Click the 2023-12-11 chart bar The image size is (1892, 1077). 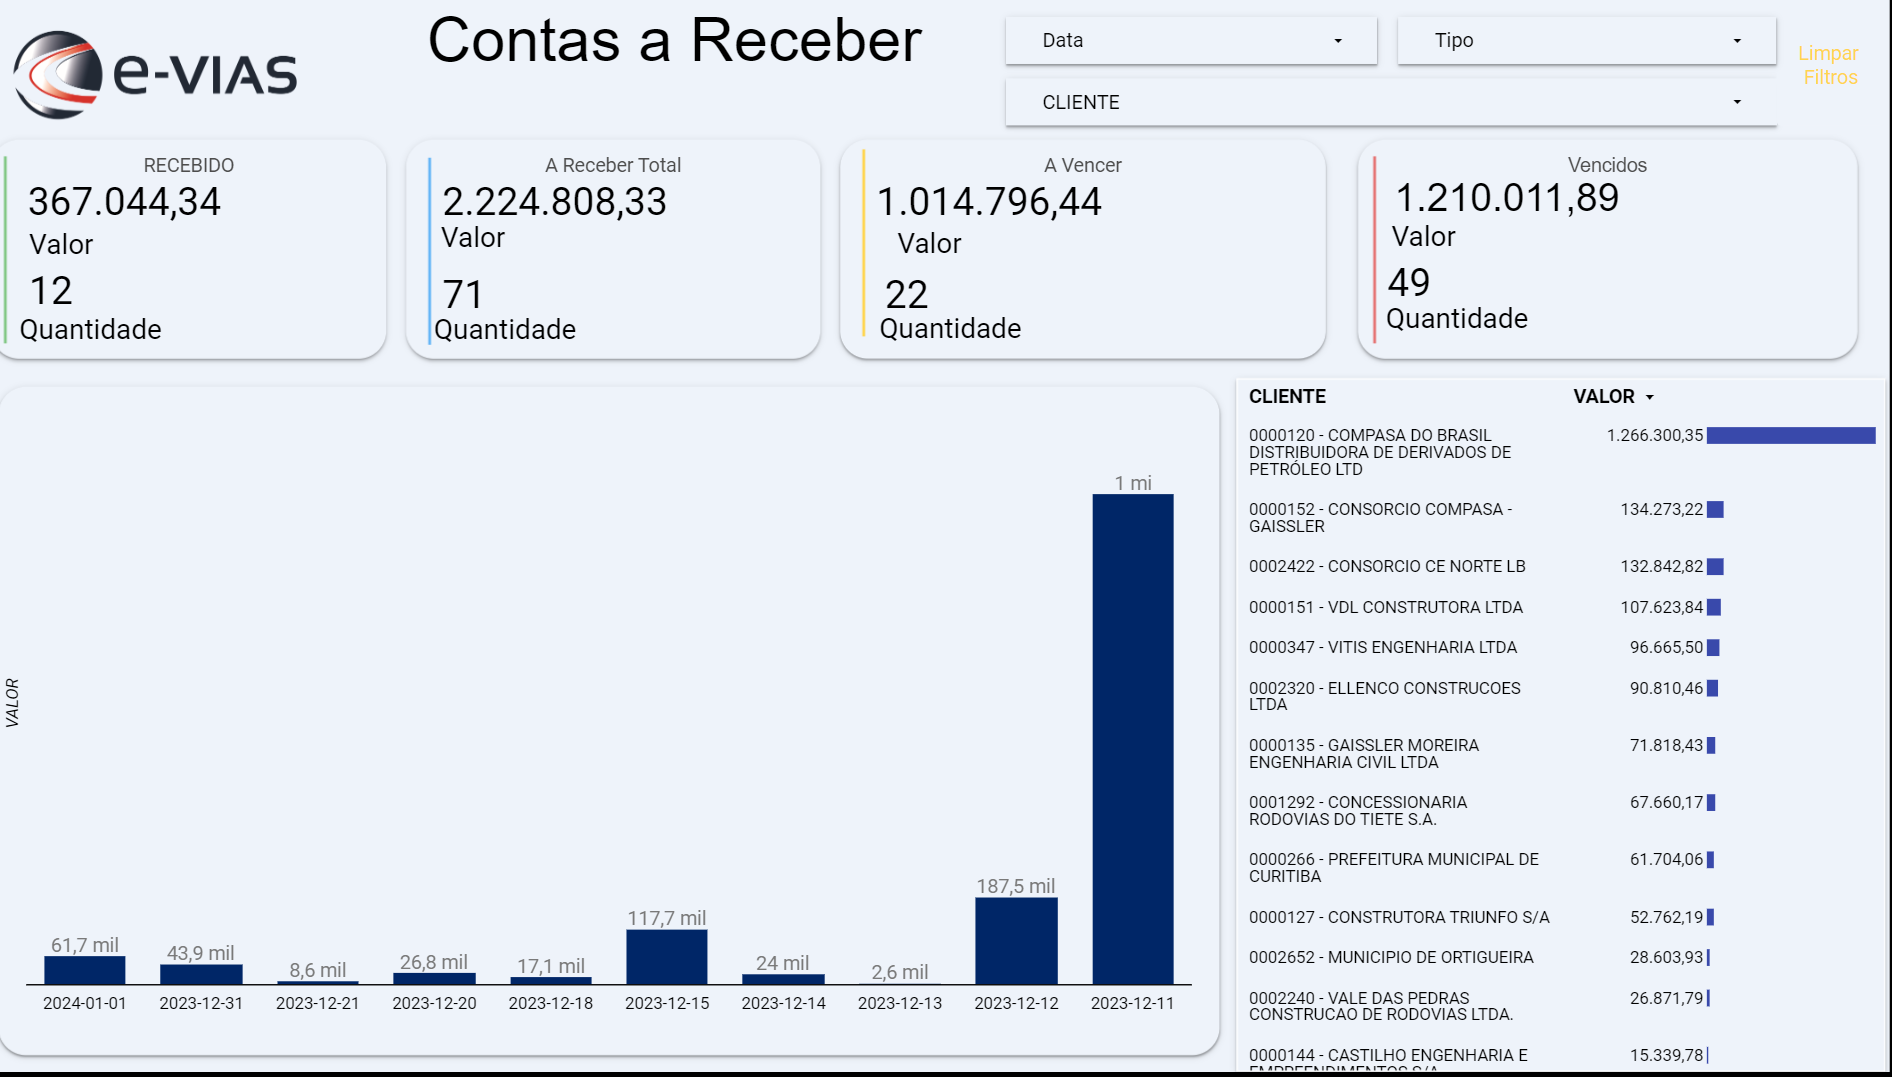1133,739
